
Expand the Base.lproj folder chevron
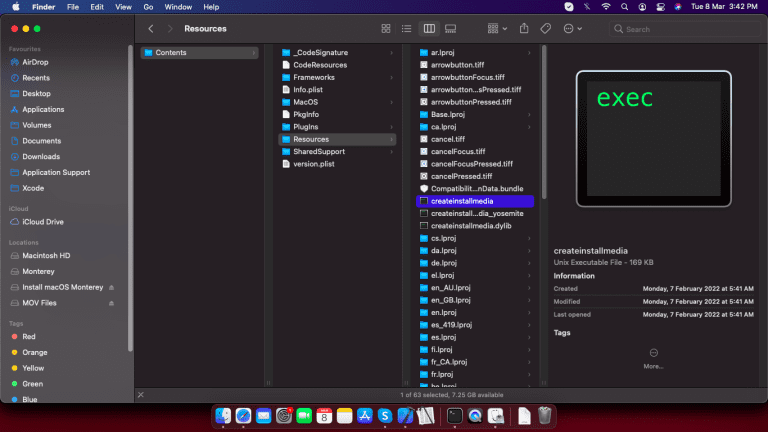(529, 115)
